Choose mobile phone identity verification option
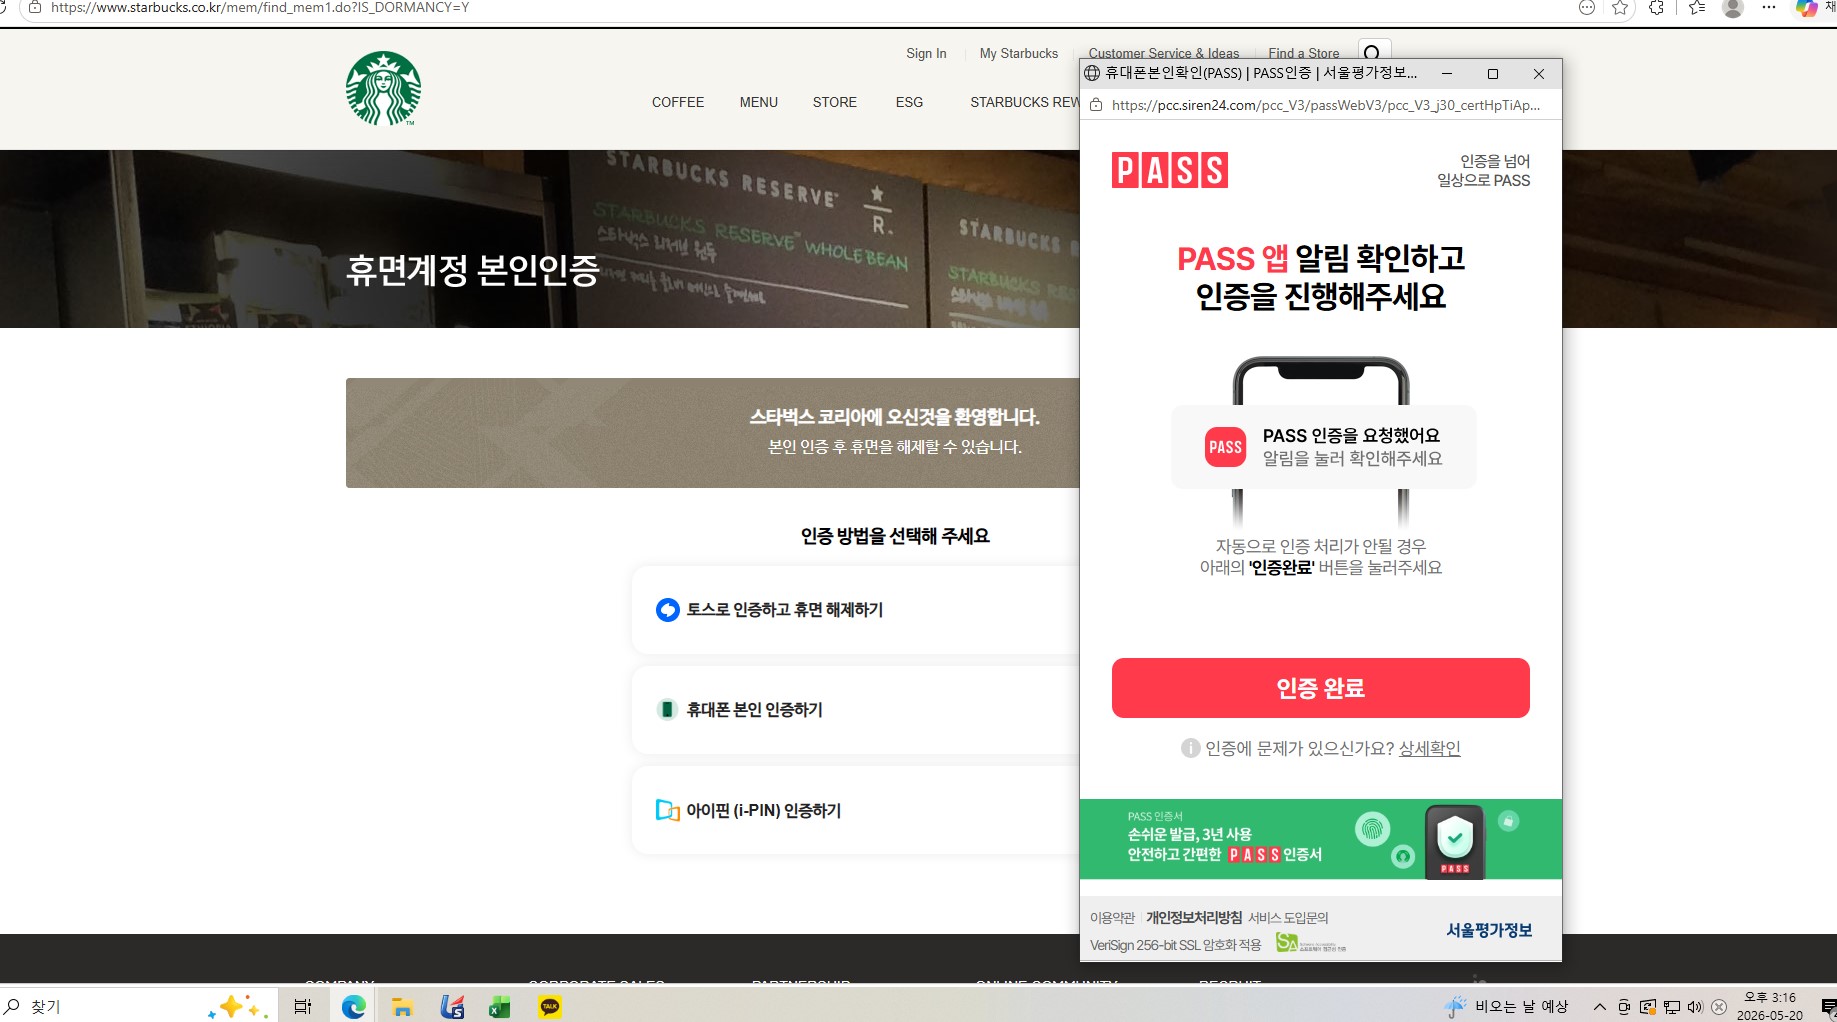The height and width of the screenshot is (1022, 1837). click(856, 710)
